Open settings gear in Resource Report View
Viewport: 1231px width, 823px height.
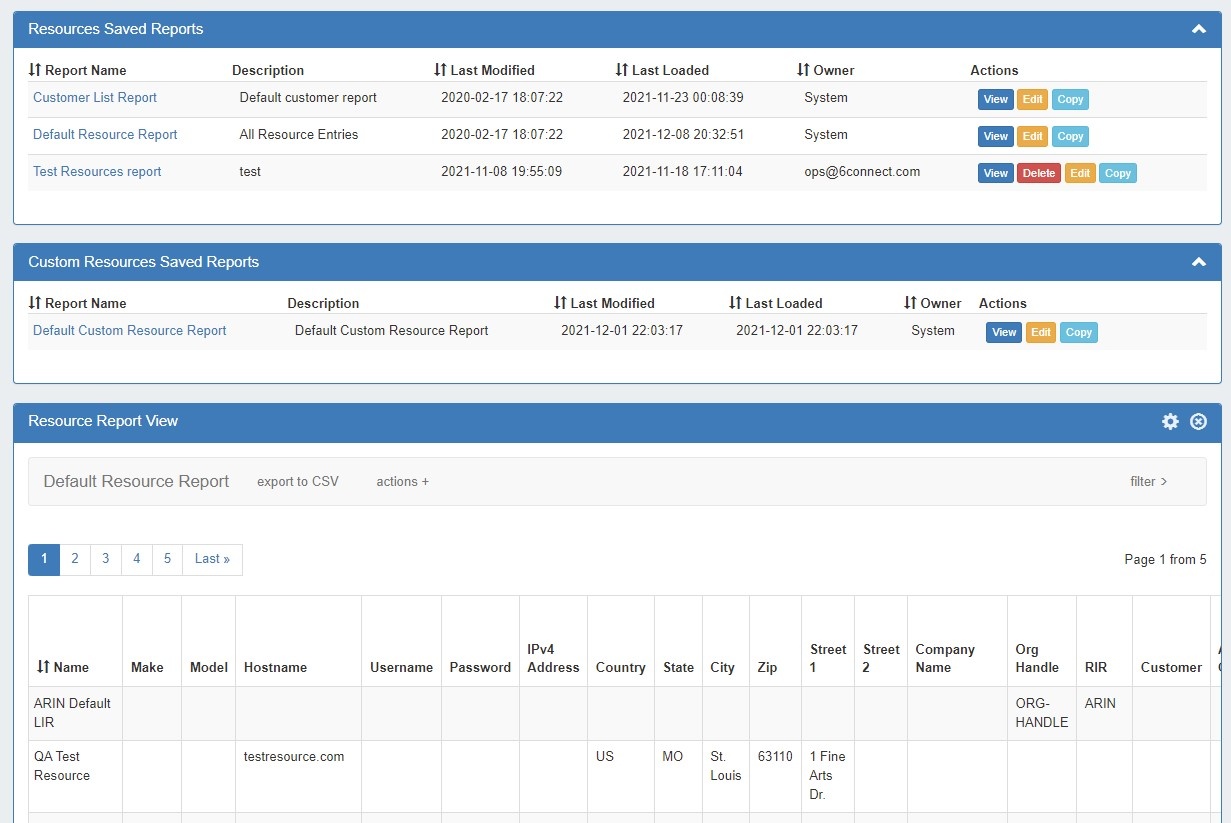(1170, 422)
